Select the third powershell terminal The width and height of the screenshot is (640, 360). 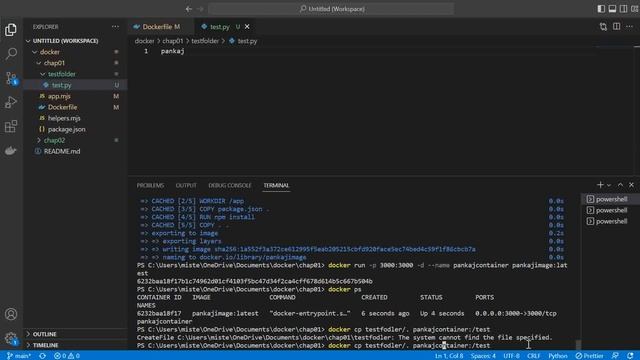[610, 221]
